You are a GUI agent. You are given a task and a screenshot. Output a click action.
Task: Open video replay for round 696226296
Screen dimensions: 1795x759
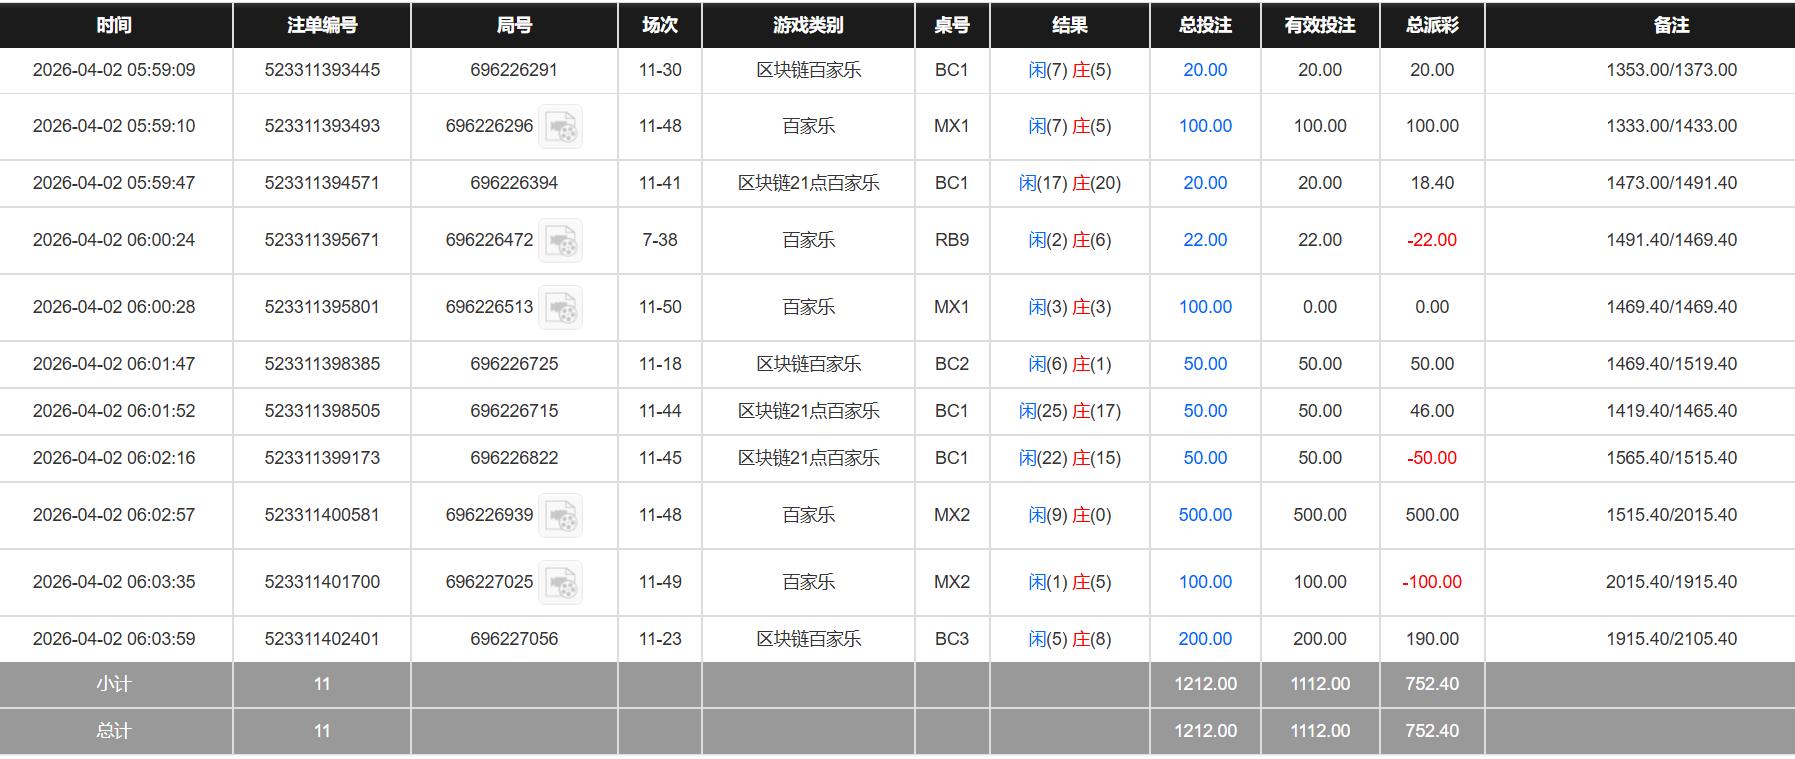pos(560,127)
